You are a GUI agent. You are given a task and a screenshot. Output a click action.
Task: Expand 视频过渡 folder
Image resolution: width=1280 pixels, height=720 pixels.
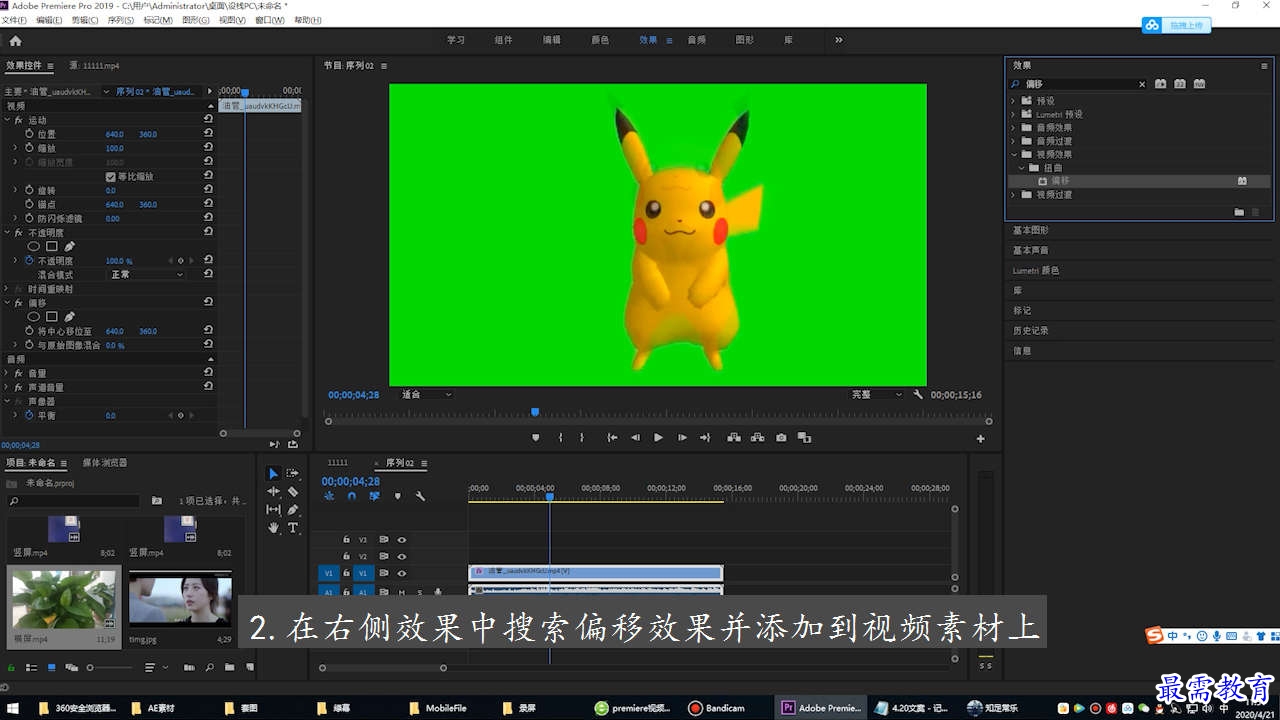(1013, 195)
